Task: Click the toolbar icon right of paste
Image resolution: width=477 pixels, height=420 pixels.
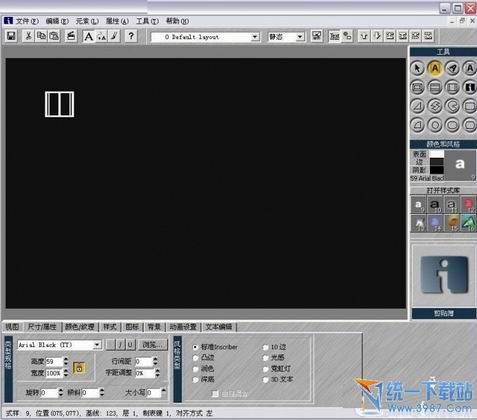Action: coord(71,36)
